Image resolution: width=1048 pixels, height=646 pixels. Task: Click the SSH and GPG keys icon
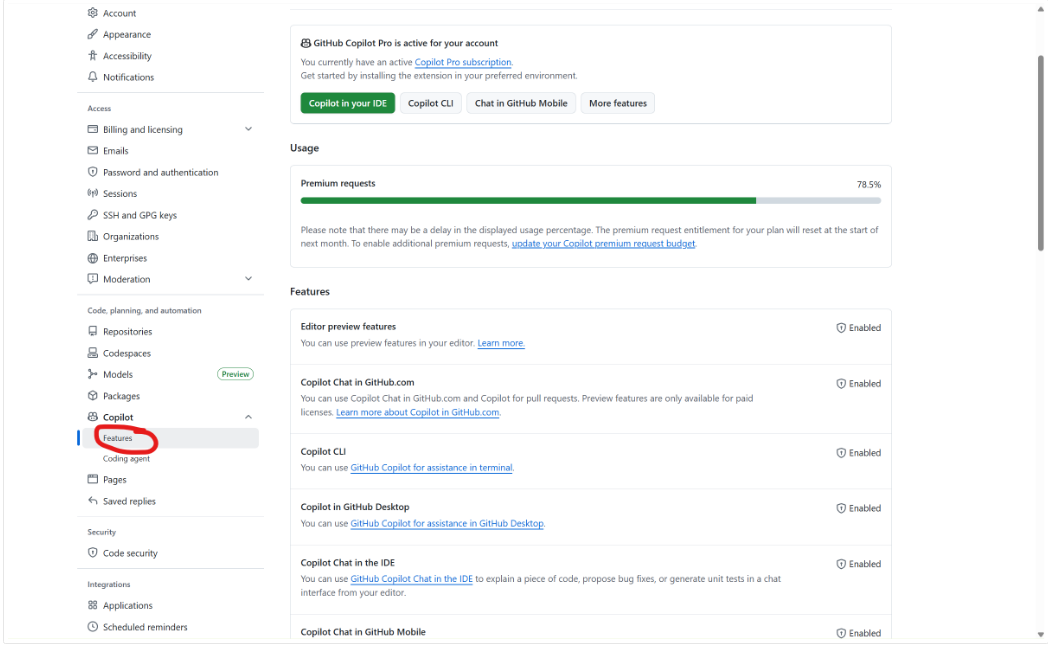[x=93, y=214]
